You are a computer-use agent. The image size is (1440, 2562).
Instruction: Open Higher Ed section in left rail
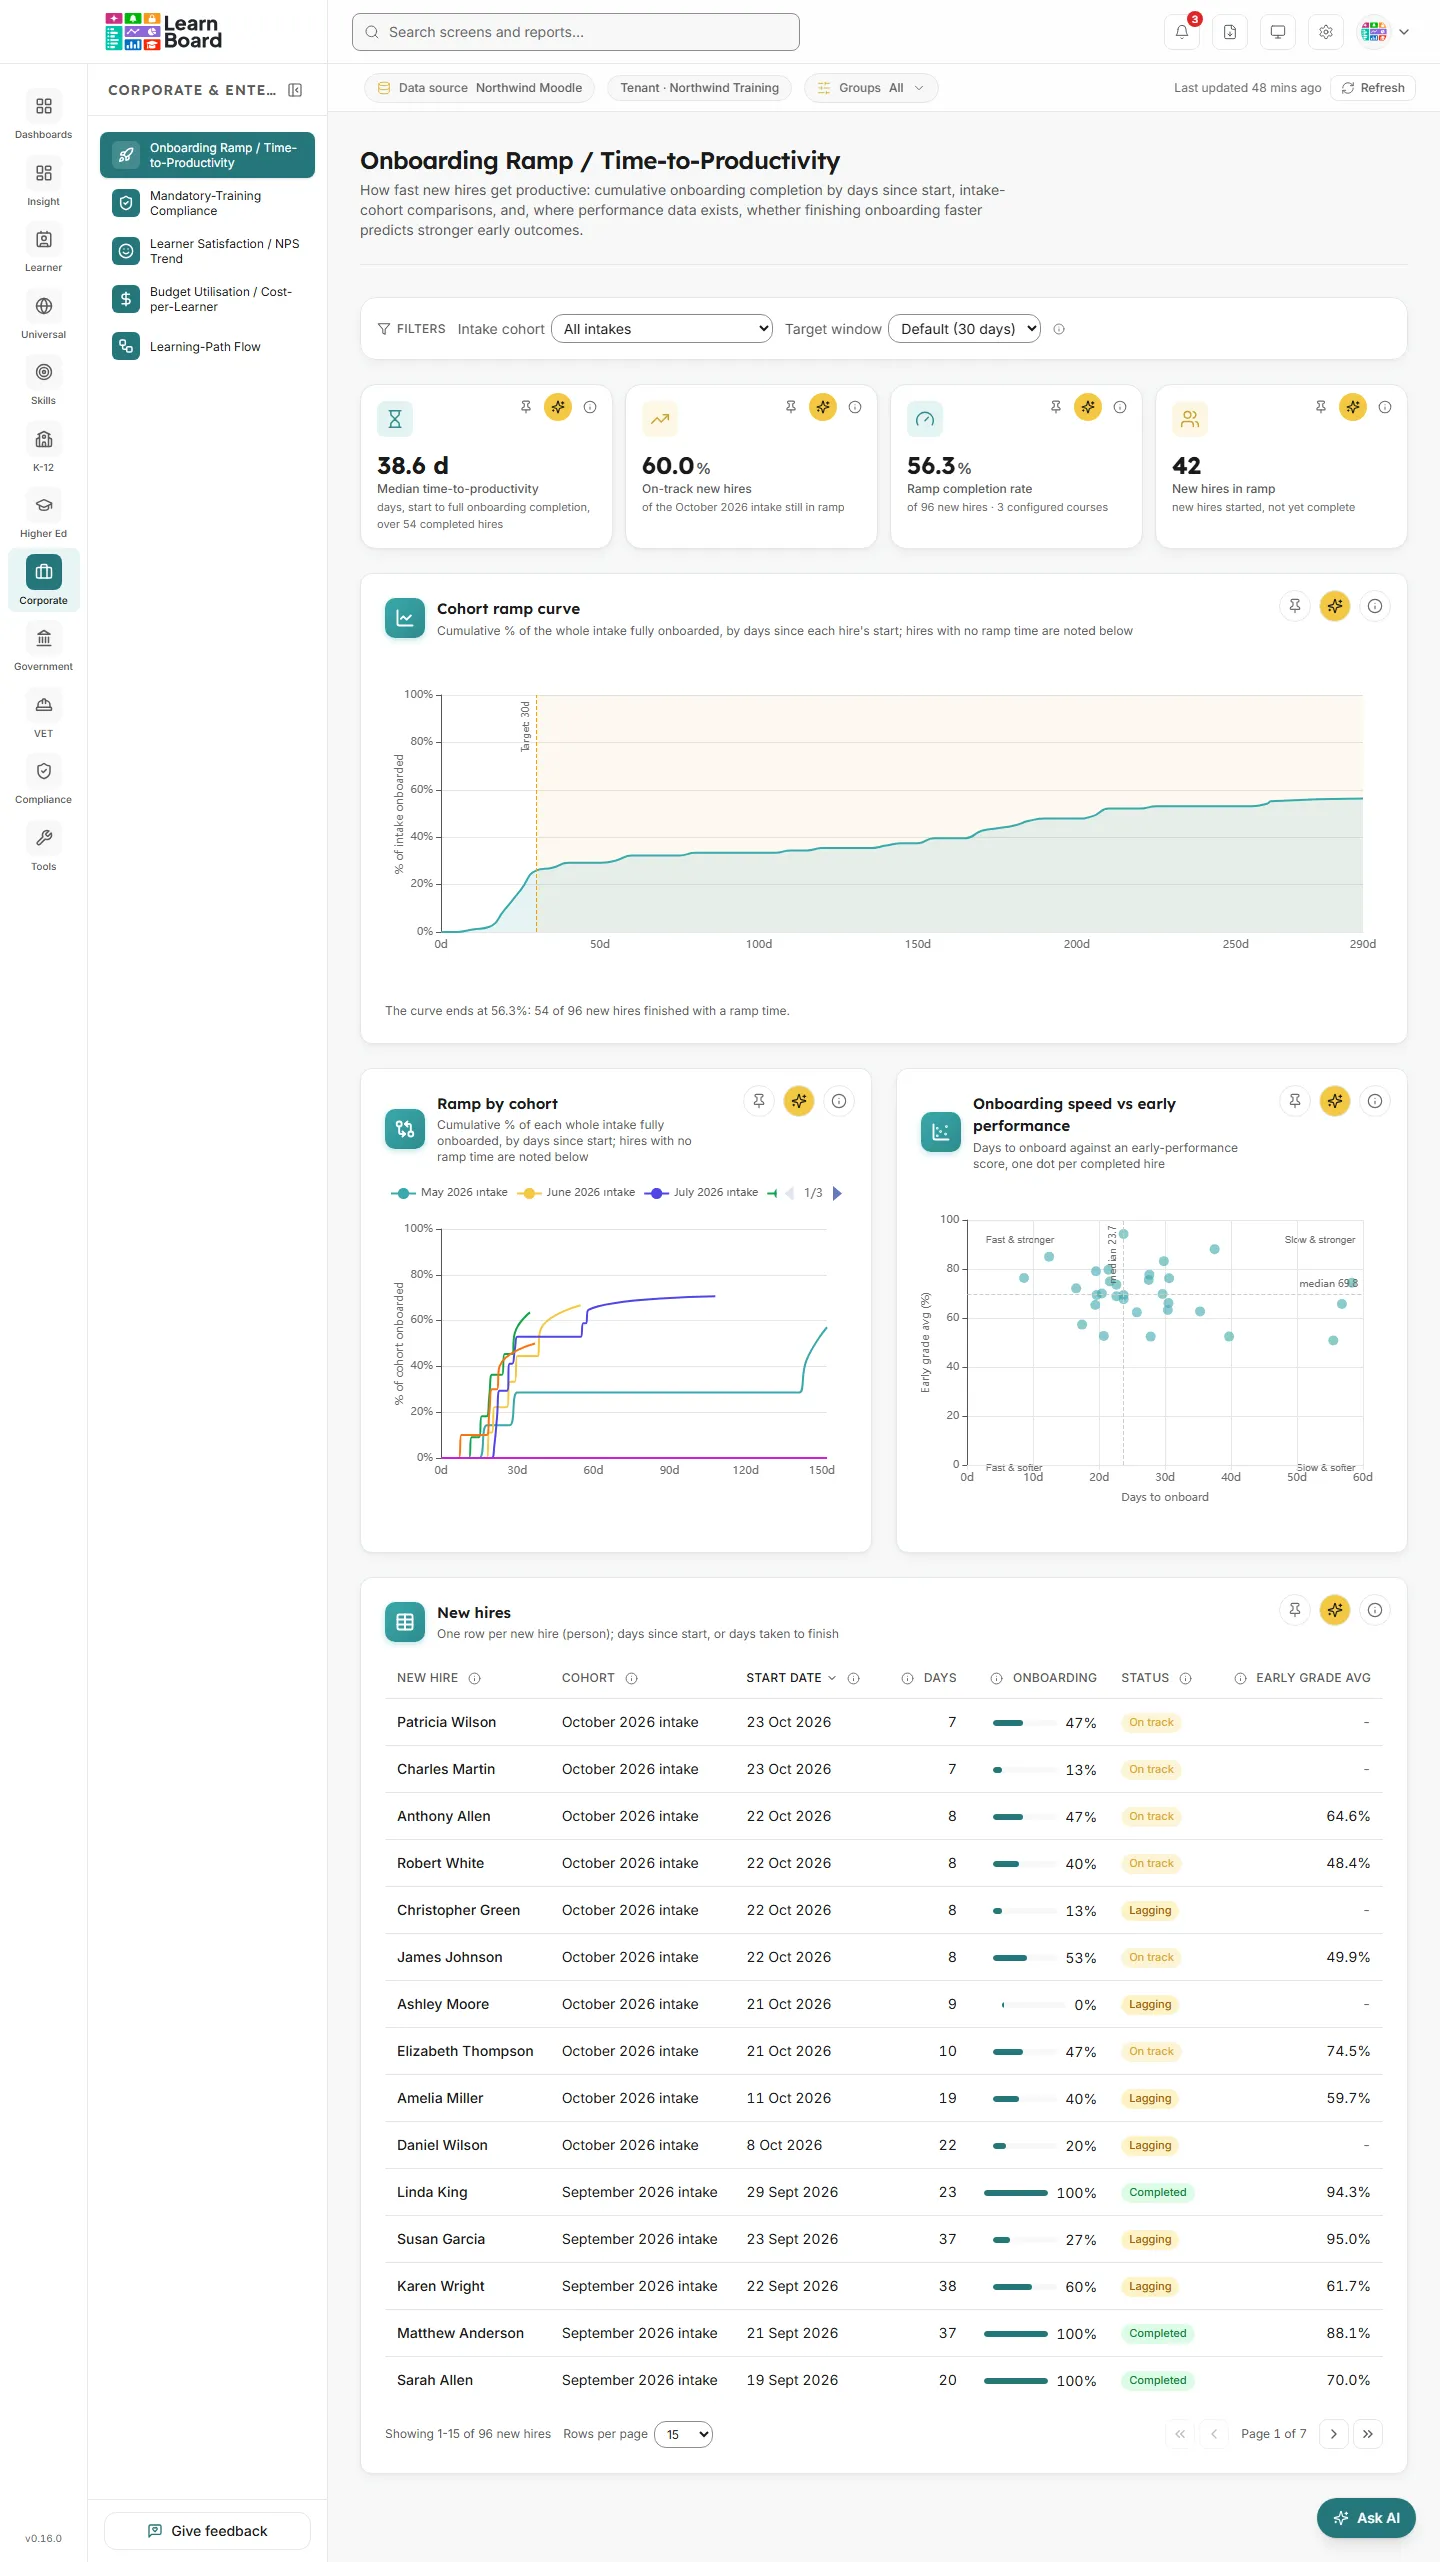point(43,514)
